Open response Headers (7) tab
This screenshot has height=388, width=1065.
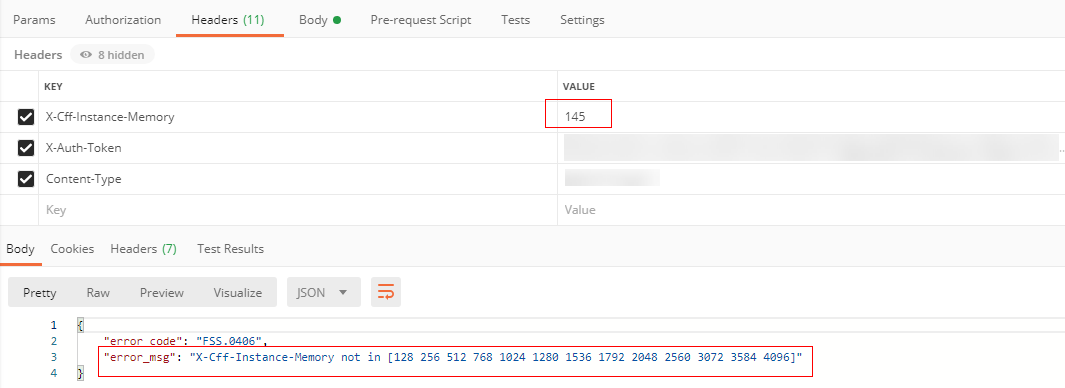click(143, 249)
